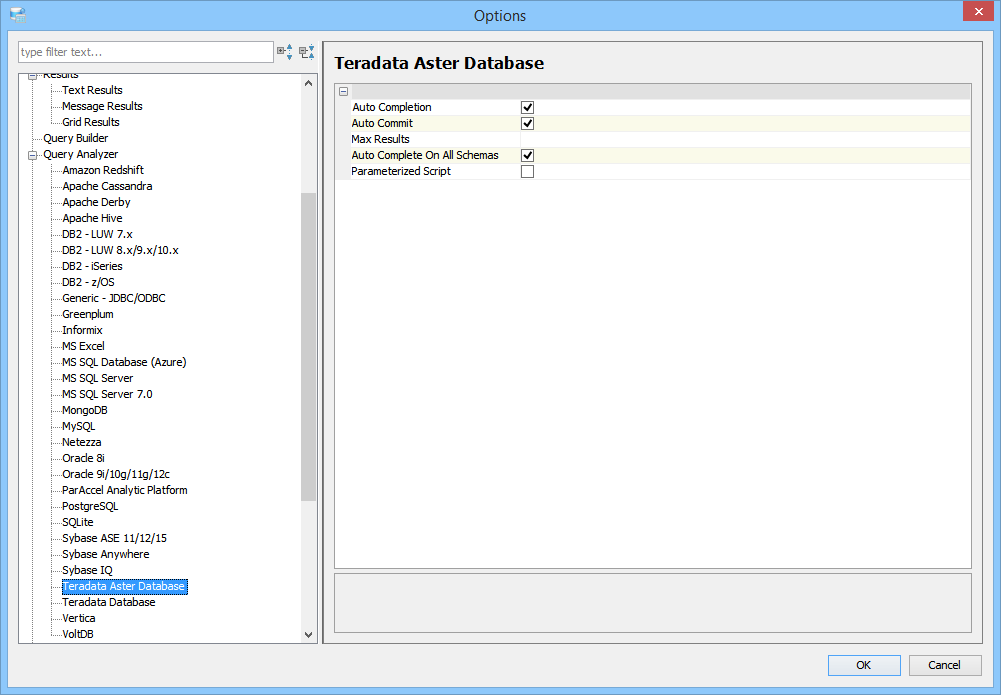Click the OK button
Viewport: 1001px width, 695px height.
(864, 665)
